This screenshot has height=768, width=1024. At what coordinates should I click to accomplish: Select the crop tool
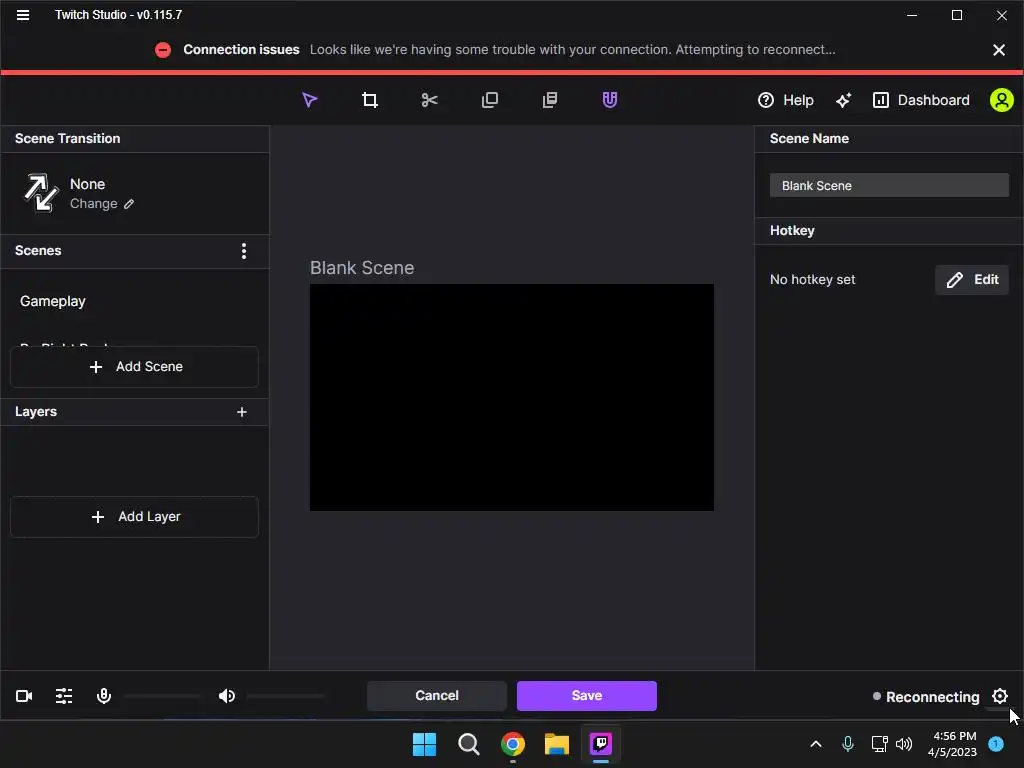370,100
